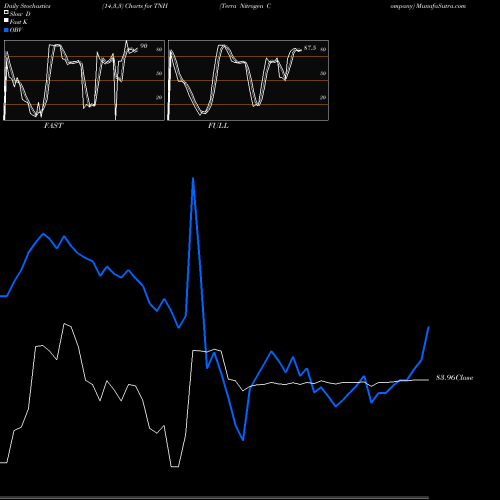The width and height of the screenshot is (500, 500).
Task: Click the 50 axis label of FAST chart
Action: [x=159, y=73]
